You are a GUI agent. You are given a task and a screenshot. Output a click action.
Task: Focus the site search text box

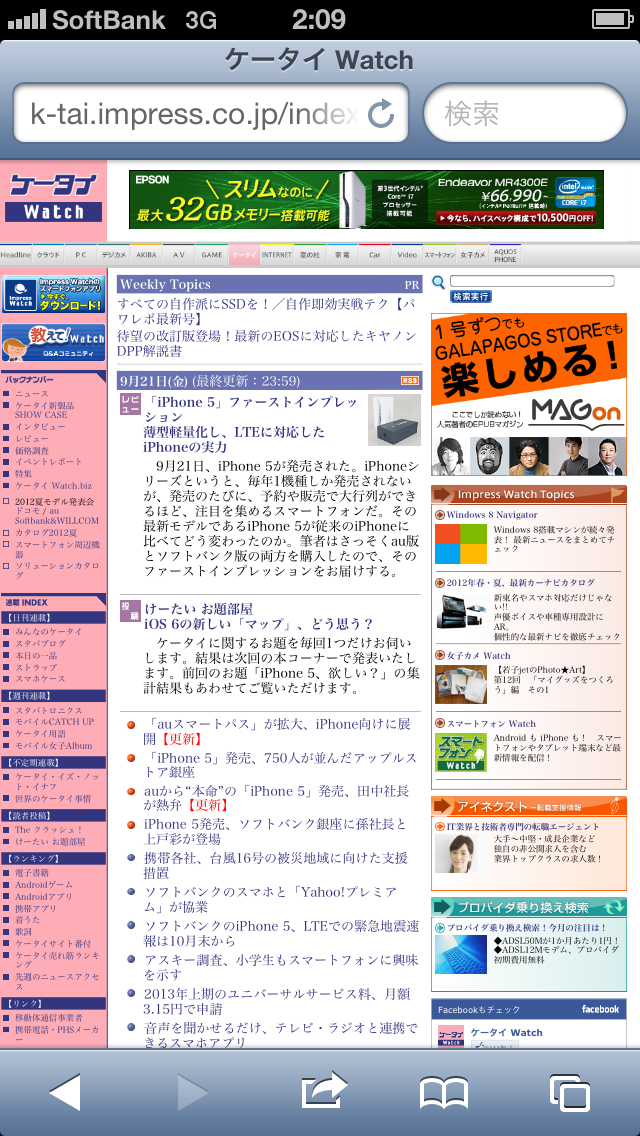pos(532,281)
